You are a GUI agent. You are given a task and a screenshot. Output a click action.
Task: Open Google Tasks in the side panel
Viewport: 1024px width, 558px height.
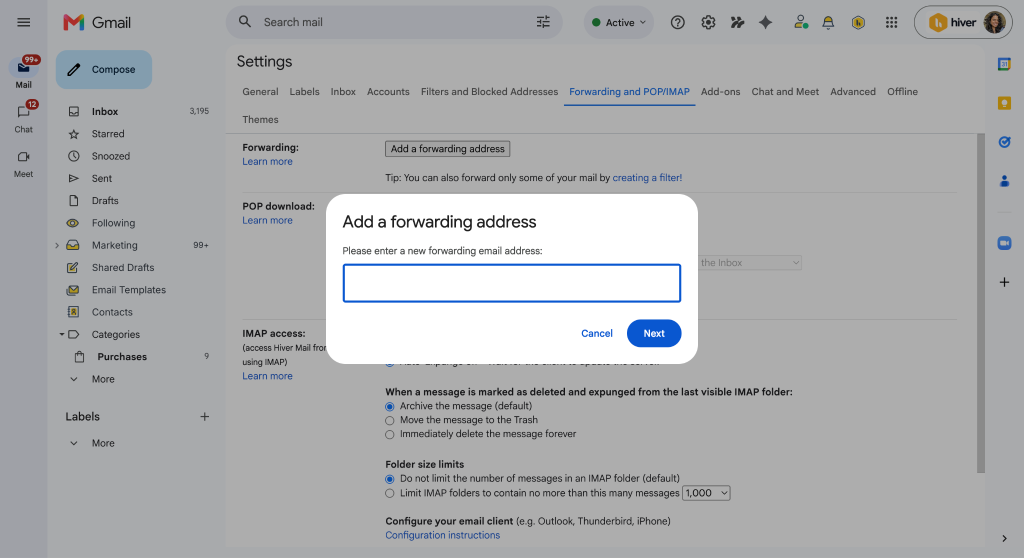coord(1004,142)
